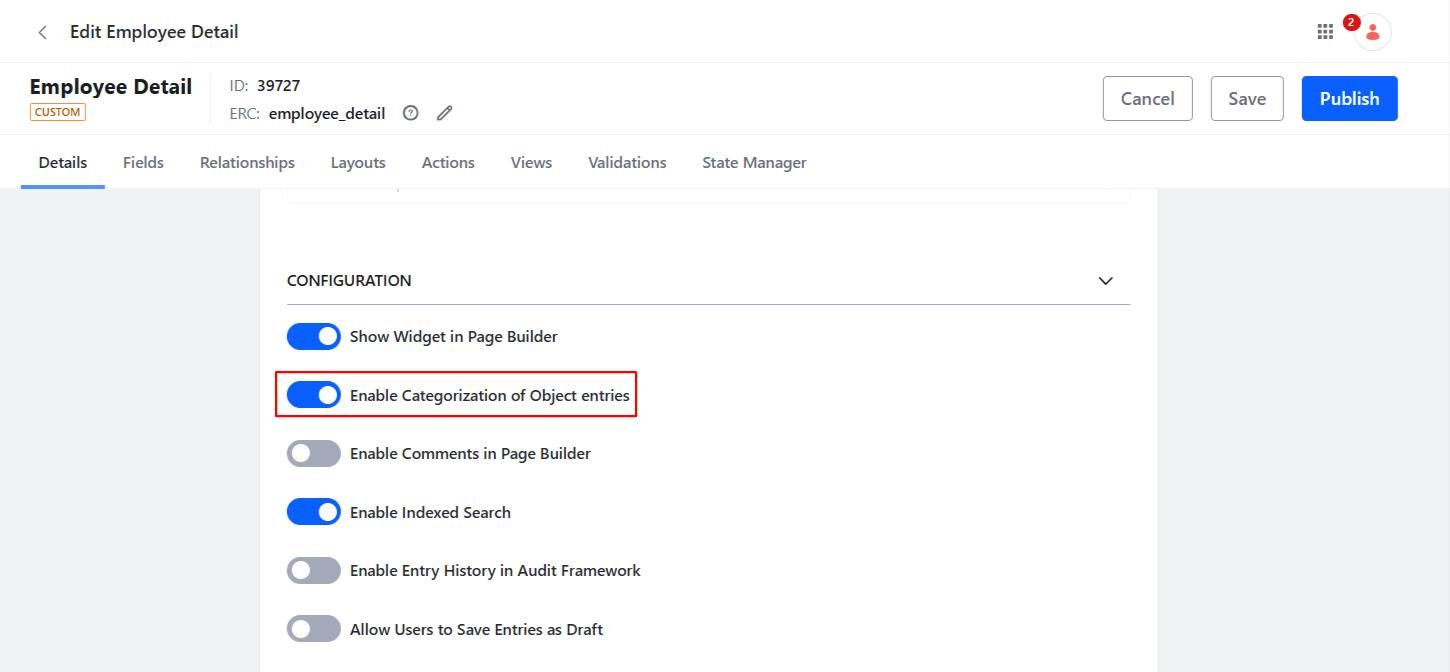Show the ERC help tooltip icon
Screen dimensions: 1450x672
410,113
